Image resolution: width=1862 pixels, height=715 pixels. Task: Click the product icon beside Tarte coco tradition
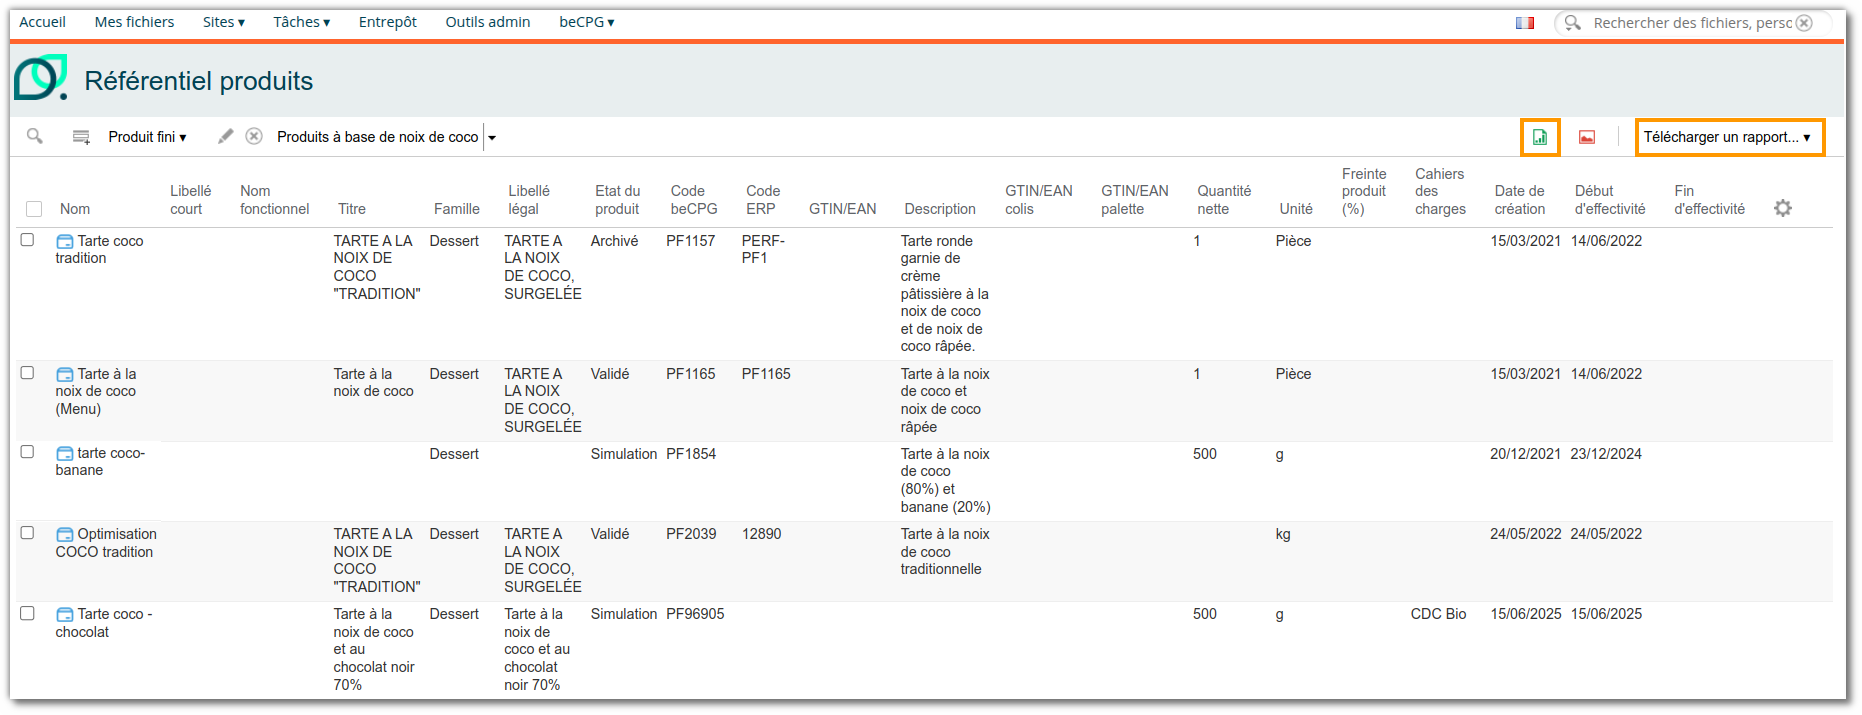(65, 241)
